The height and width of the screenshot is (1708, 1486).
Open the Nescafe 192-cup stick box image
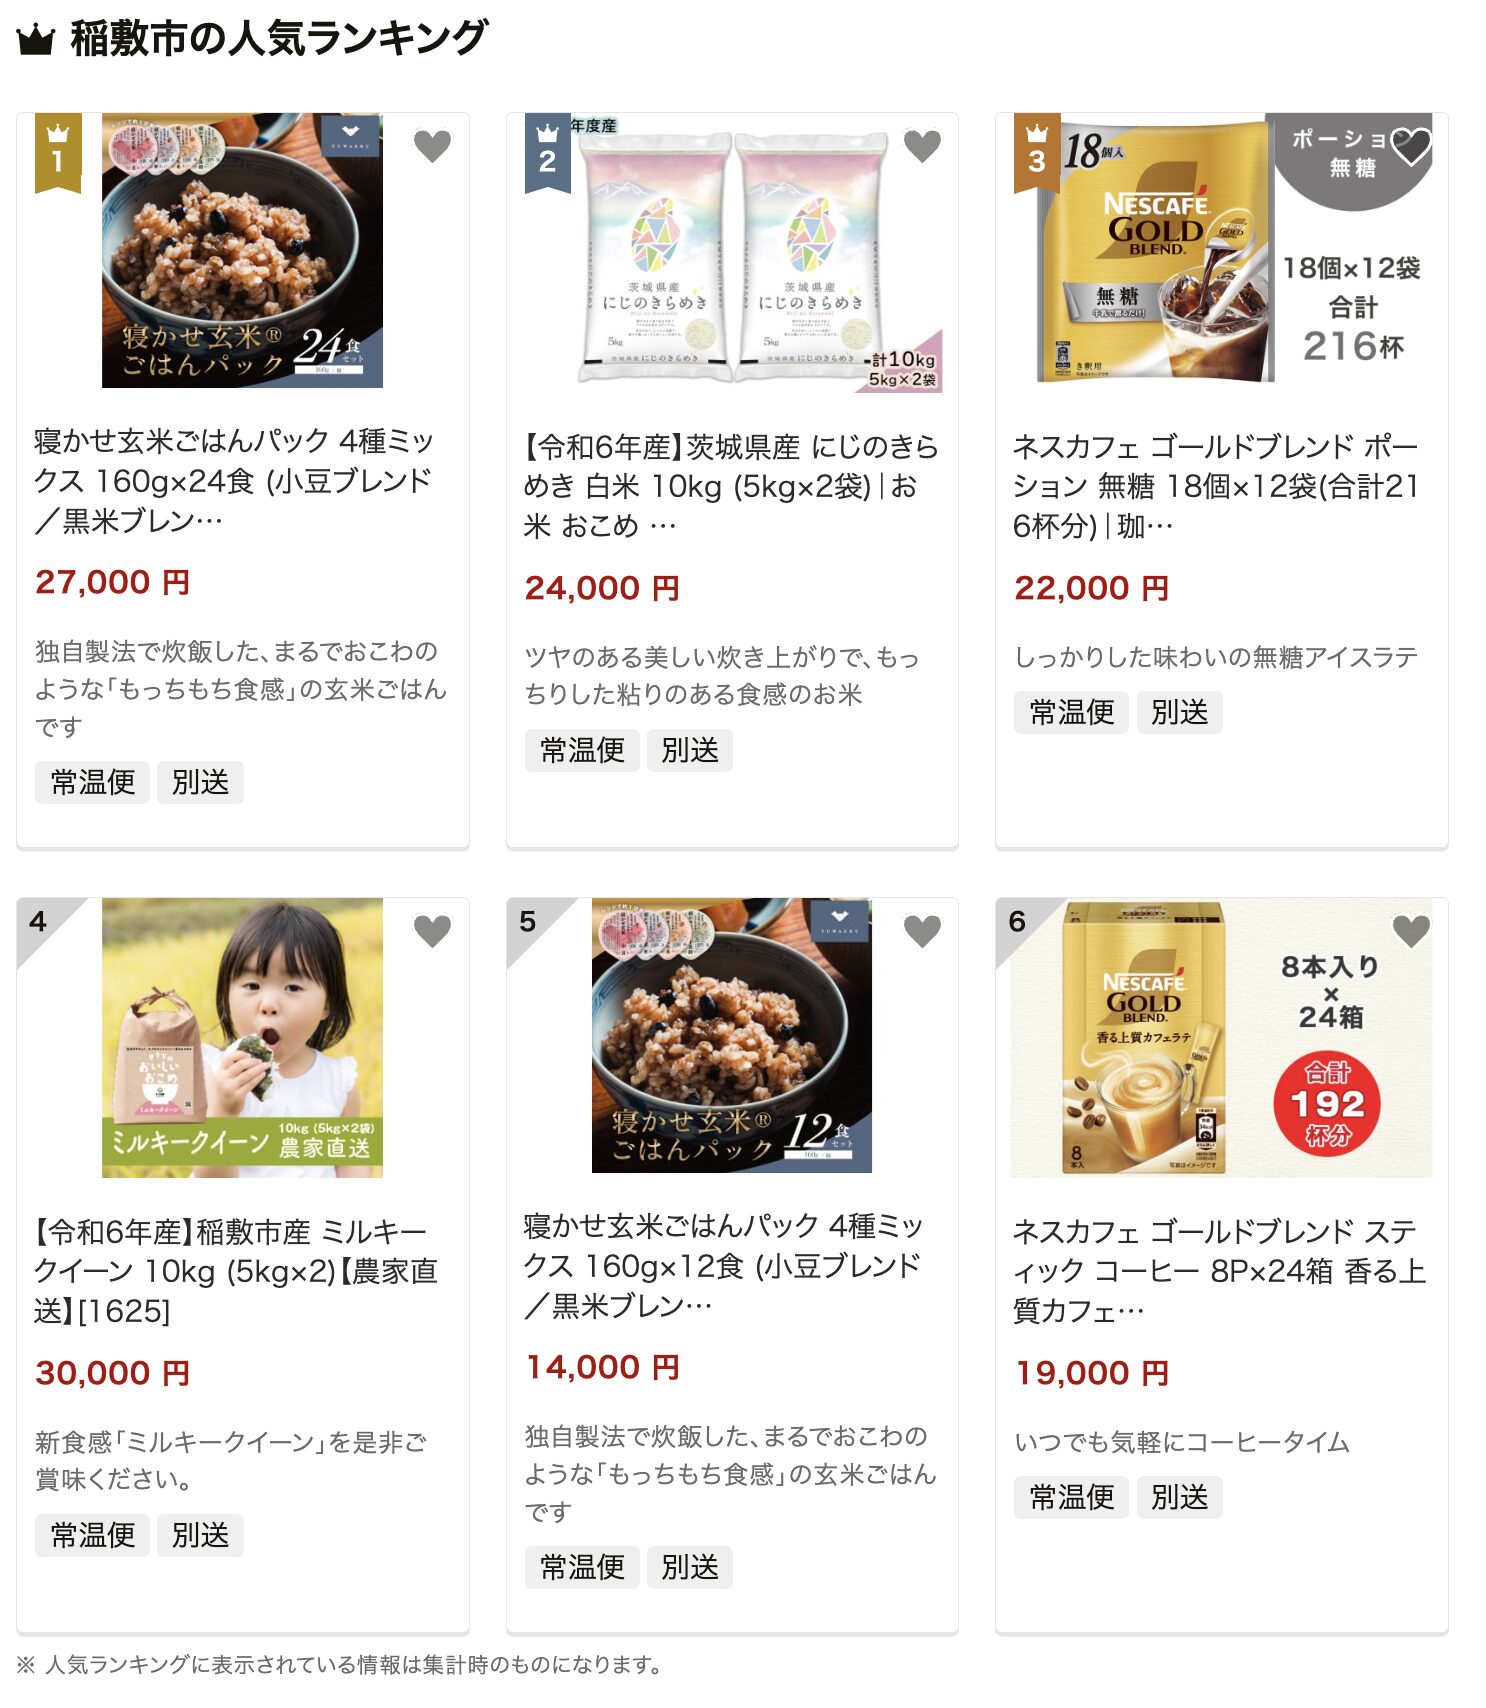point(1221,1037)
